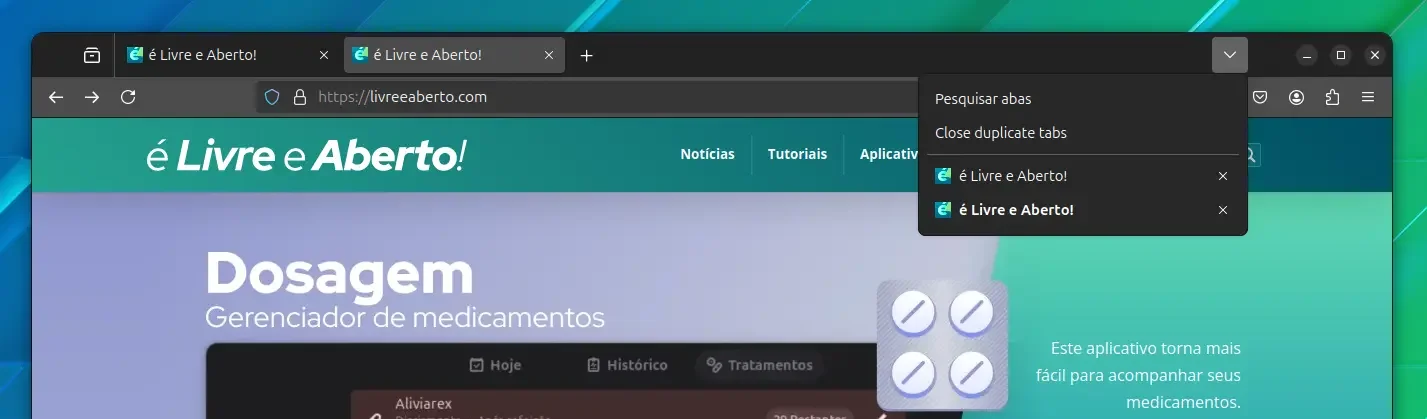
Task: Switch to the first é Livre e Aberto! tab
Action: tap(228, 55)
